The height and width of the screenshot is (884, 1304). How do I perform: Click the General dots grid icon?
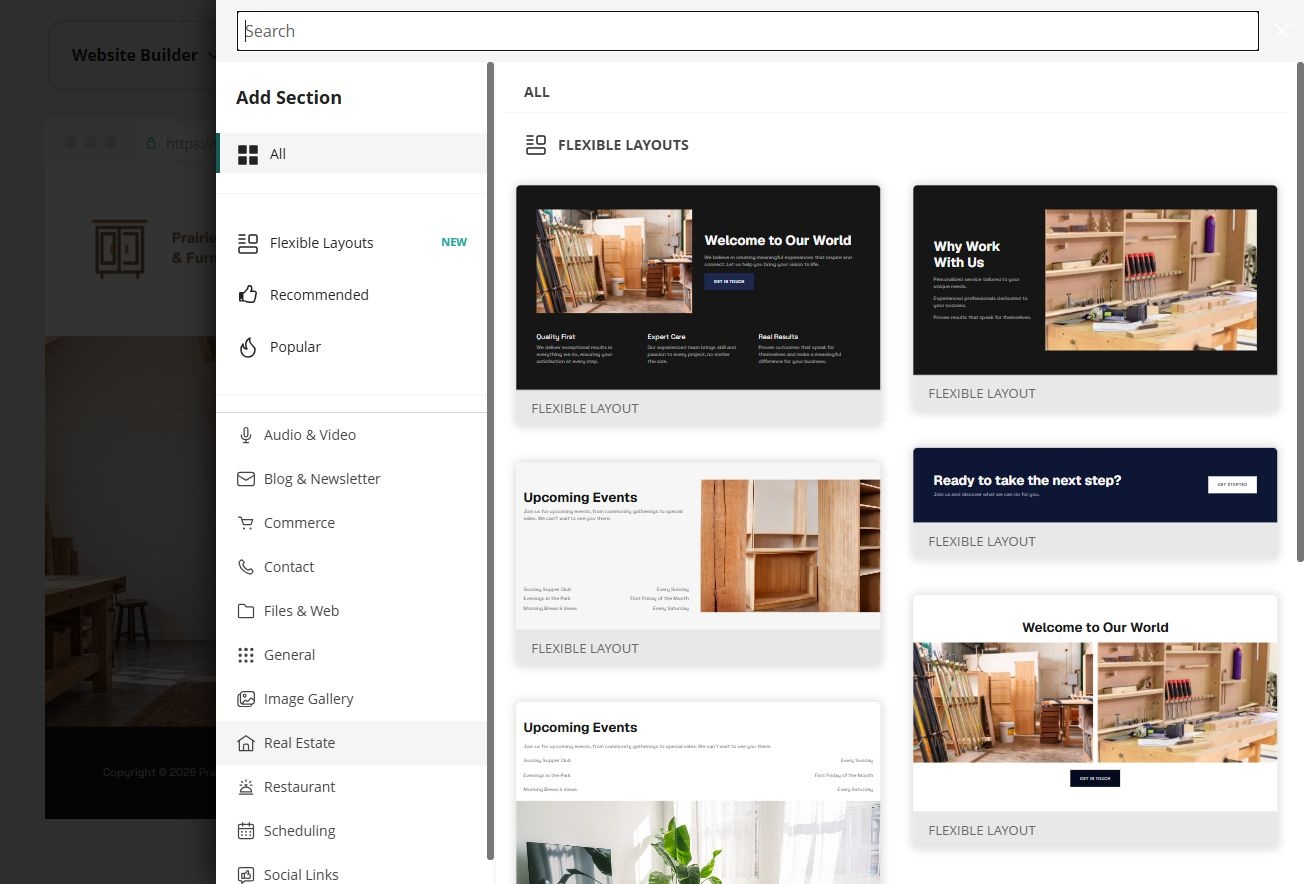coord(246,655)
